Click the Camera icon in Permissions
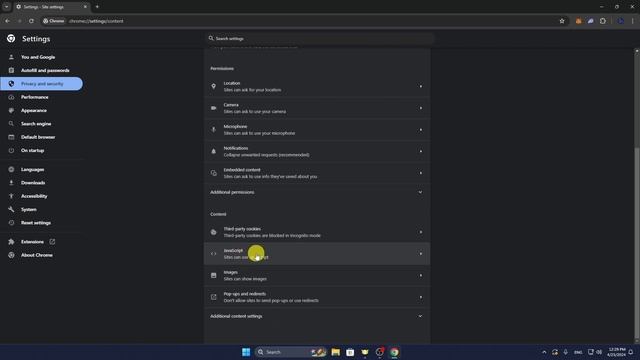 click(x=213, y=108)
